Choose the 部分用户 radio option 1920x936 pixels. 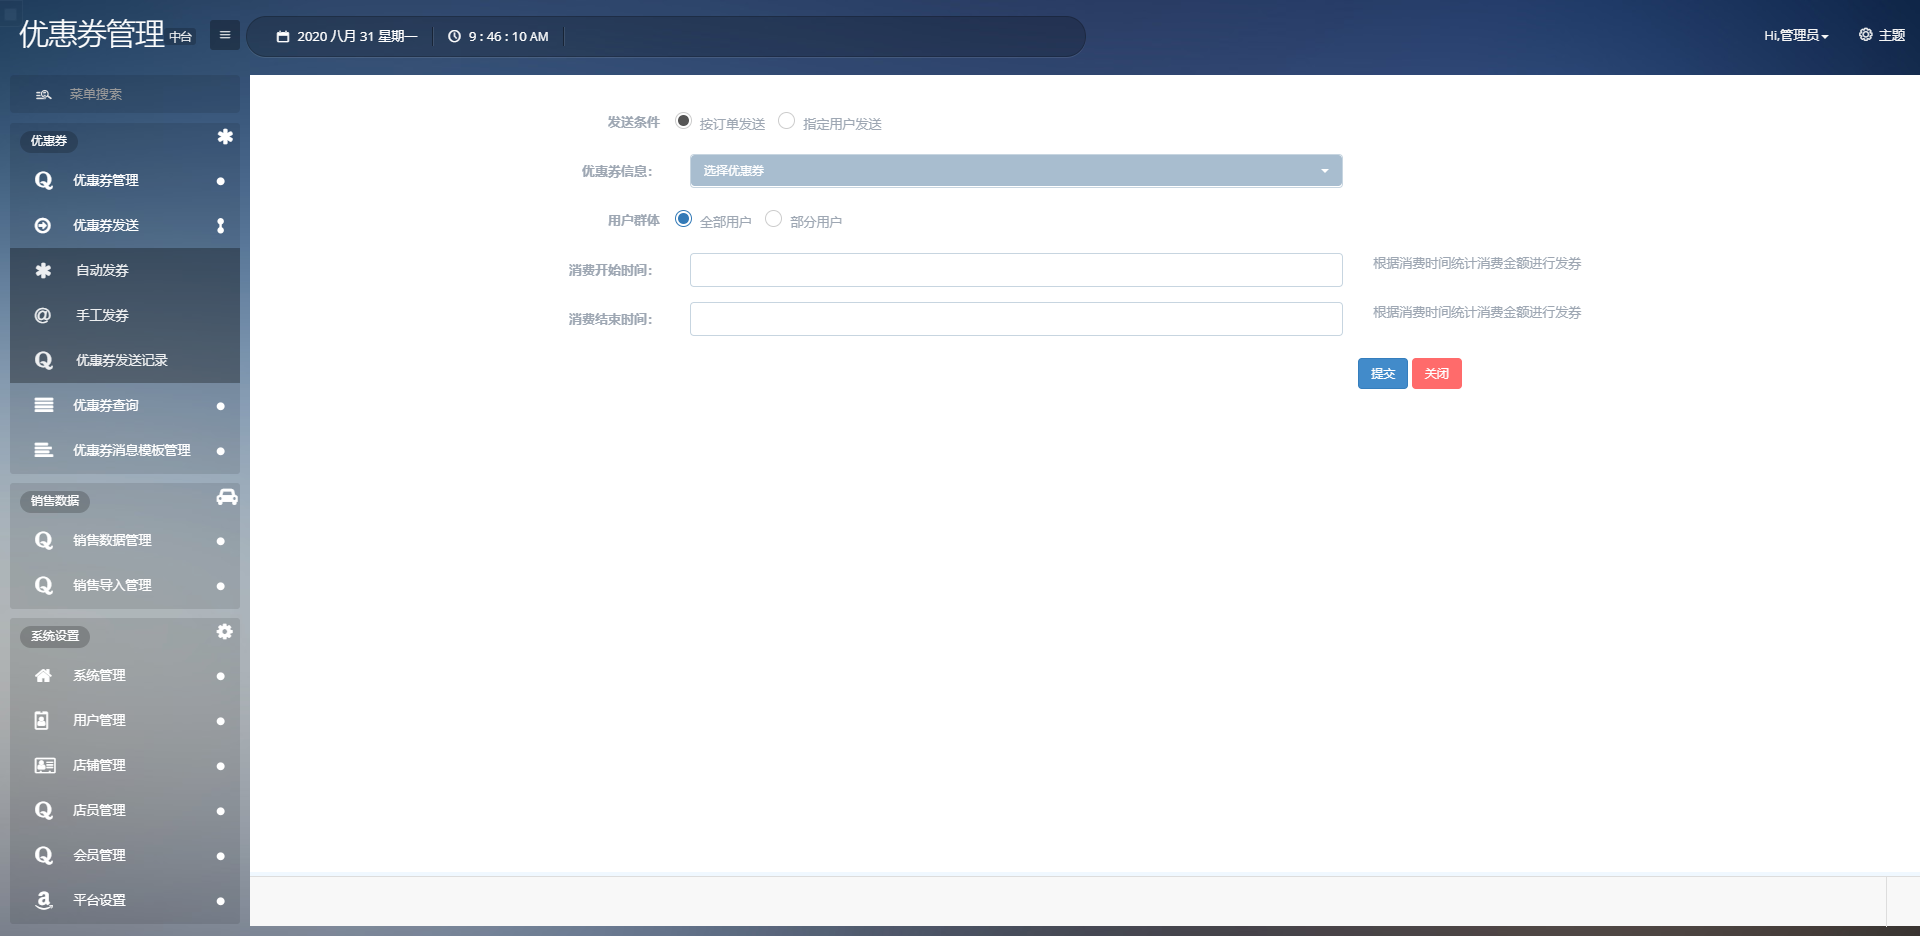(x=774, y=219)
